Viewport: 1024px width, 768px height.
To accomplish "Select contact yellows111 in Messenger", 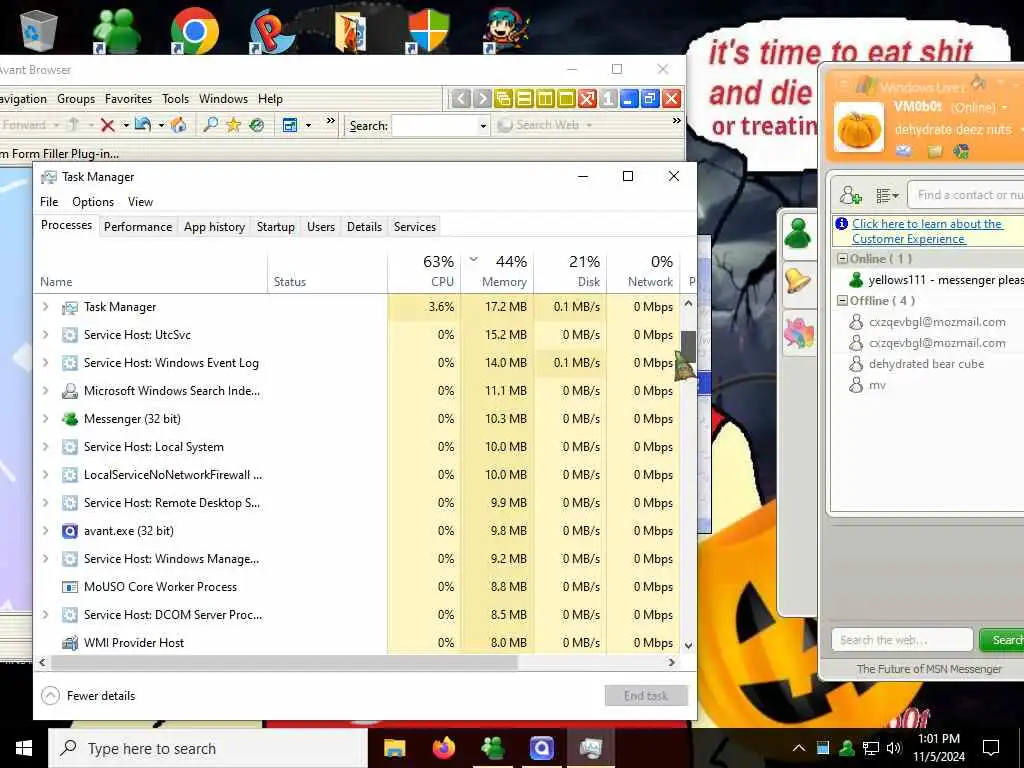I will 935,280.
